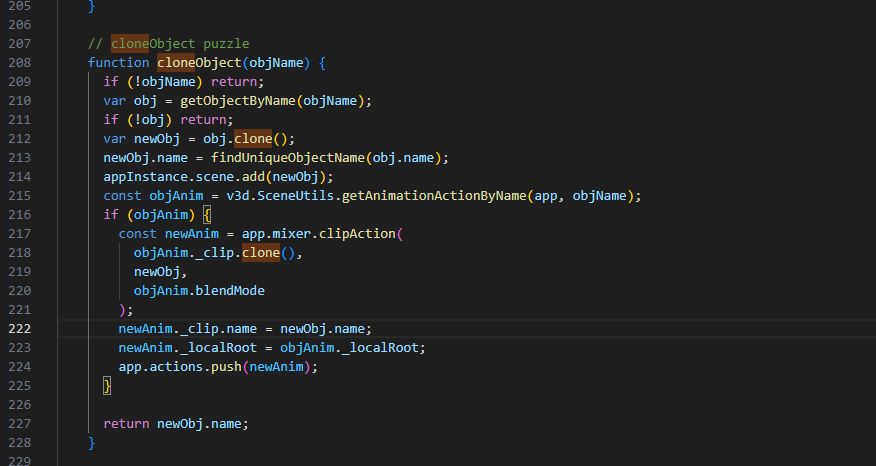876x466 pixels.
Task: Click 'SceneUtils' on line 215
Action: pyautogui.click(x=295, y=196)
